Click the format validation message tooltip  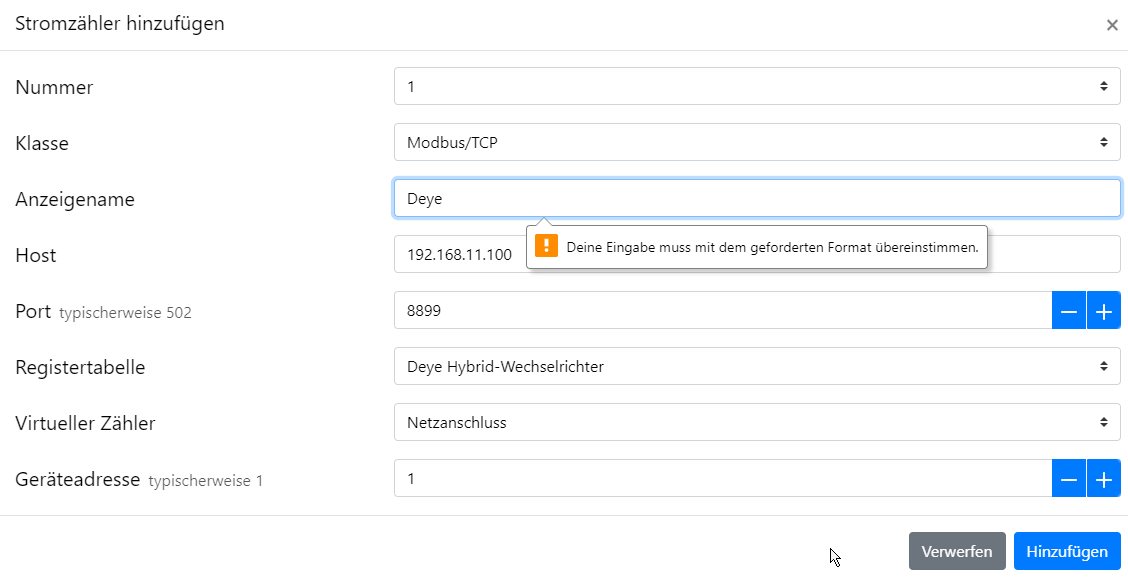click(x=756, y=247)
